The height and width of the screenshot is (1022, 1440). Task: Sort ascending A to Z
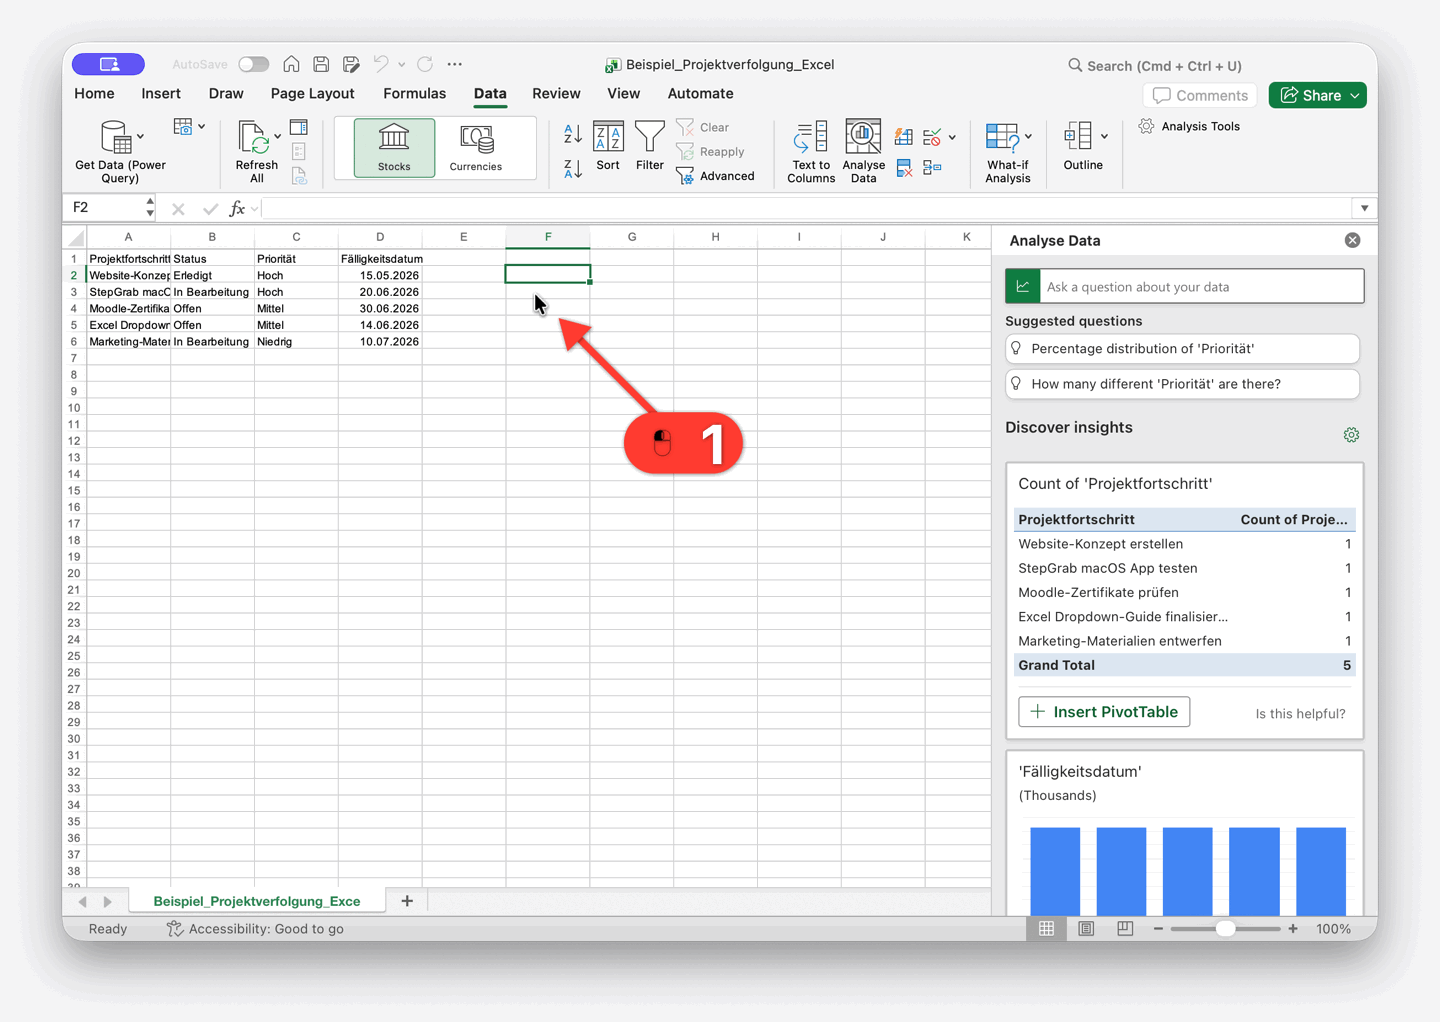[573, 132]
